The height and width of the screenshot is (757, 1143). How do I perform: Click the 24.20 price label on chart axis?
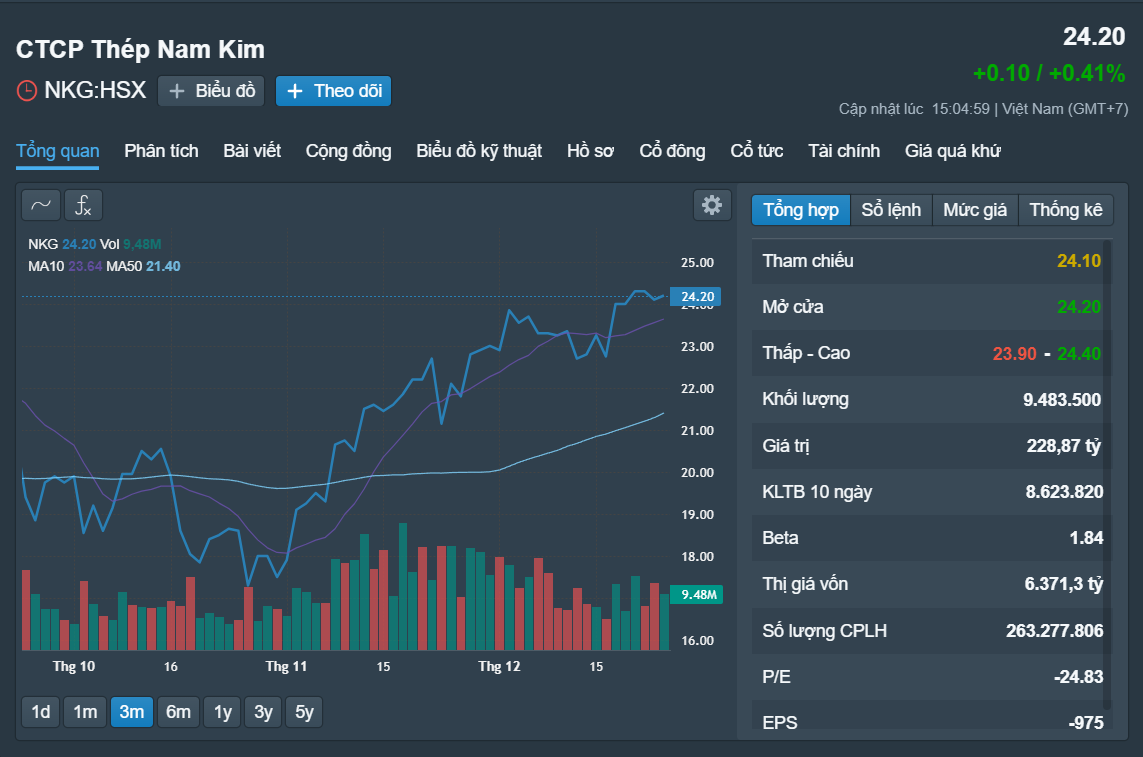[695, 296]
